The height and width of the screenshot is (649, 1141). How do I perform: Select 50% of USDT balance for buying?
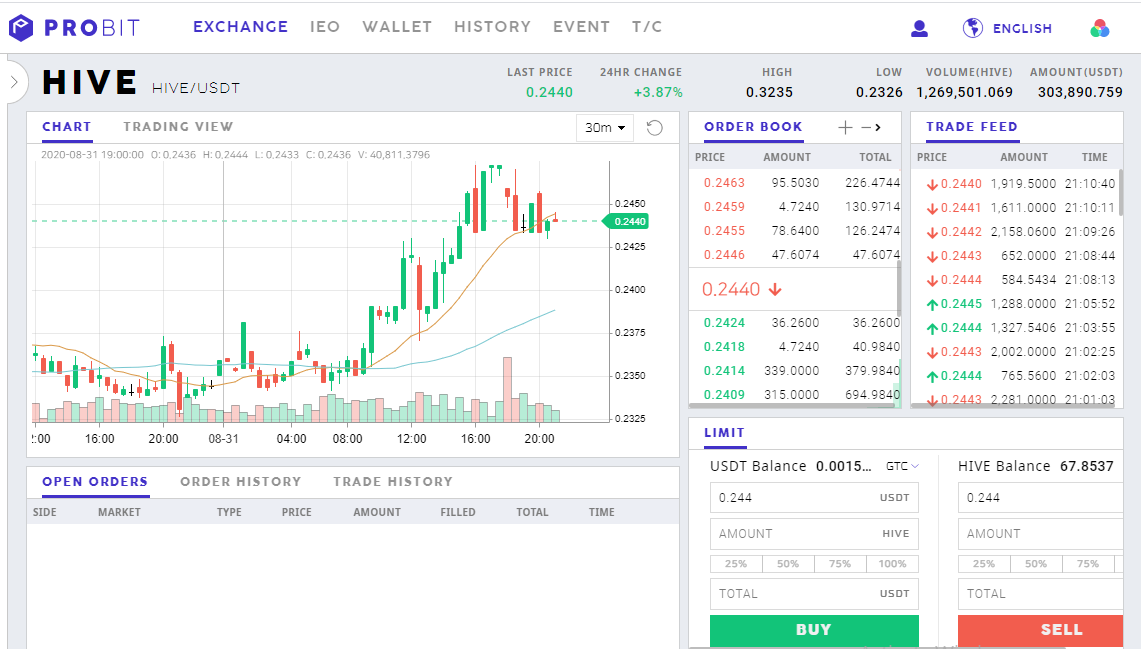click(x=788, y=564)
